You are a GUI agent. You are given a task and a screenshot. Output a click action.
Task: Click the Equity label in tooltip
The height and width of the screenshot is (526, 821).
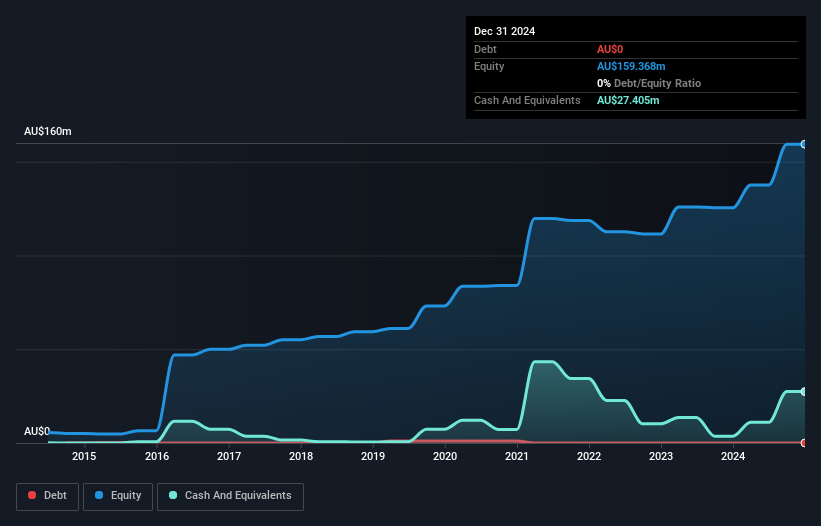pyautogui.click(x=489, y=66)
